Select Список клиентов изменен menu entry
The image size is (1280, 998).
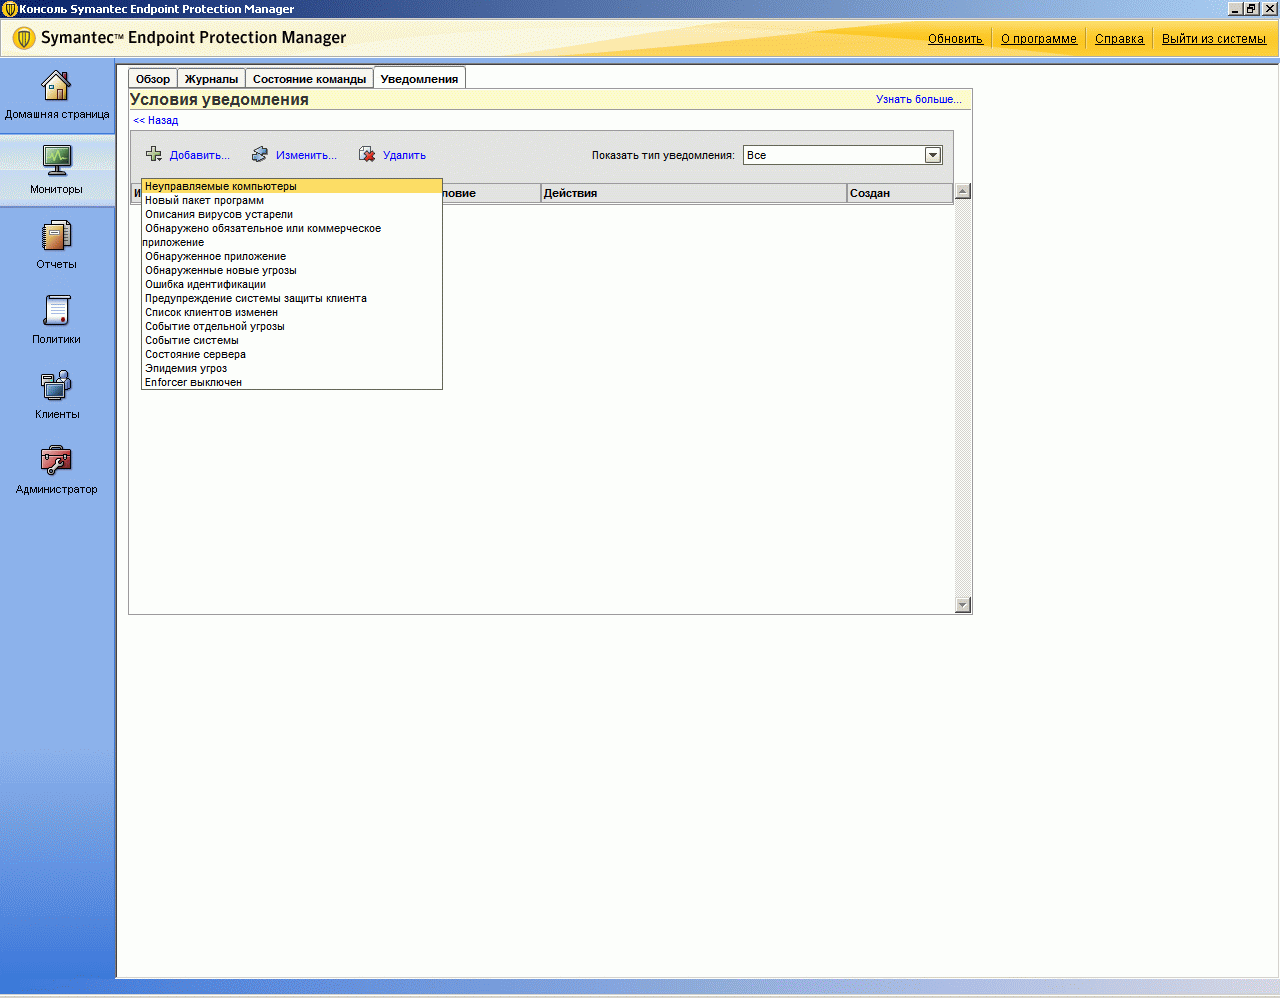point(292,312)
